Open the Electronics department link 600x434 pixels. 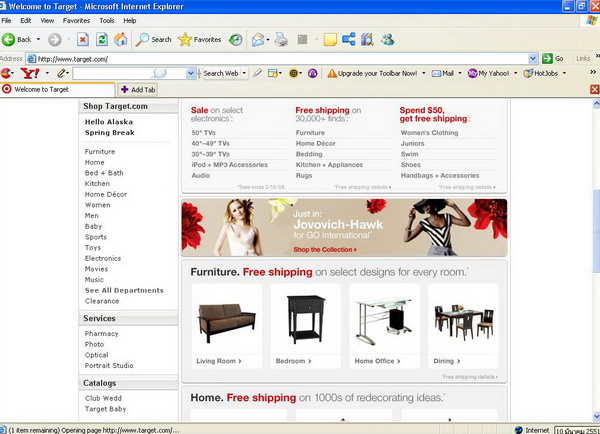[103, 258]
